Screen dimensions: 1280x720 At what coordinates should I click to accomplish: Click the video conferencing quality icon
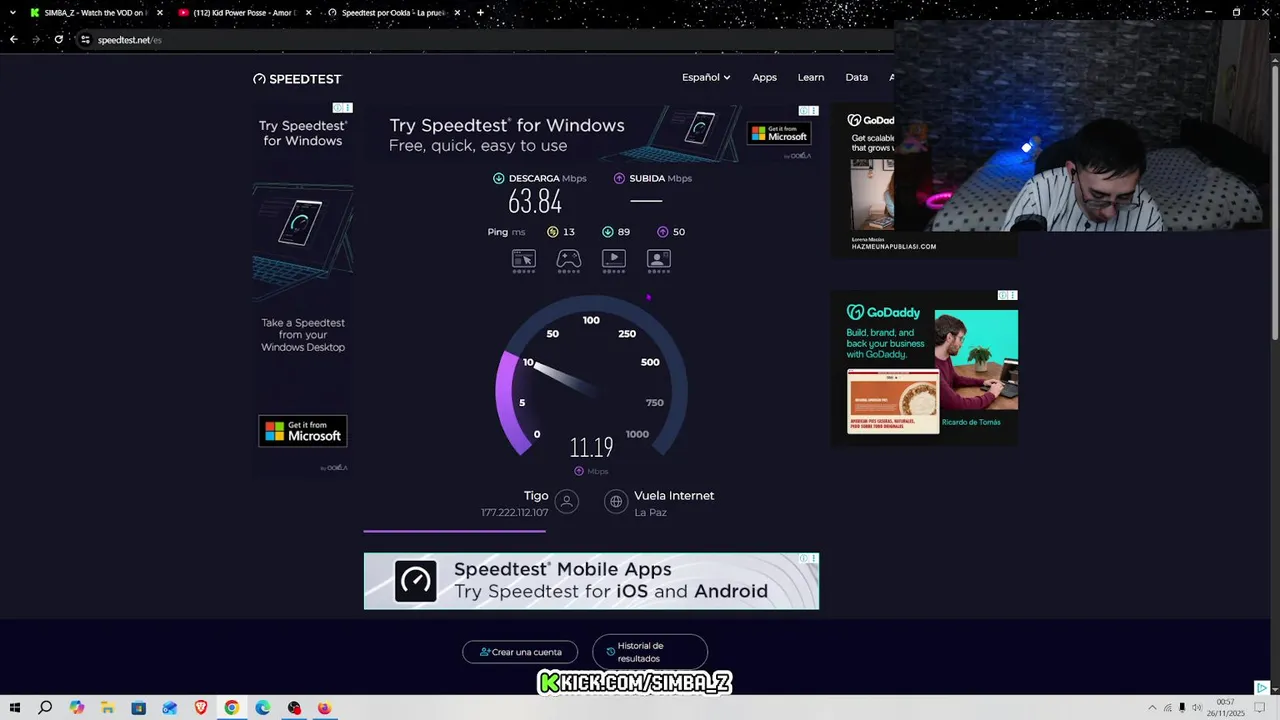coord(659,259)
